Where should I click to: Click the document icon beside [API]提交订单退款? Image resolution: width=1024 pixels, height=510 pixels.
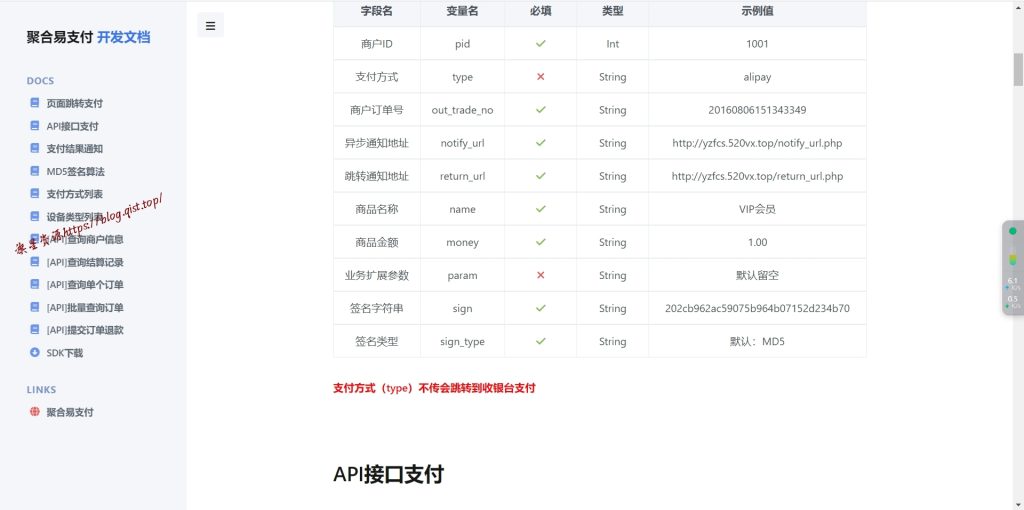35,330
